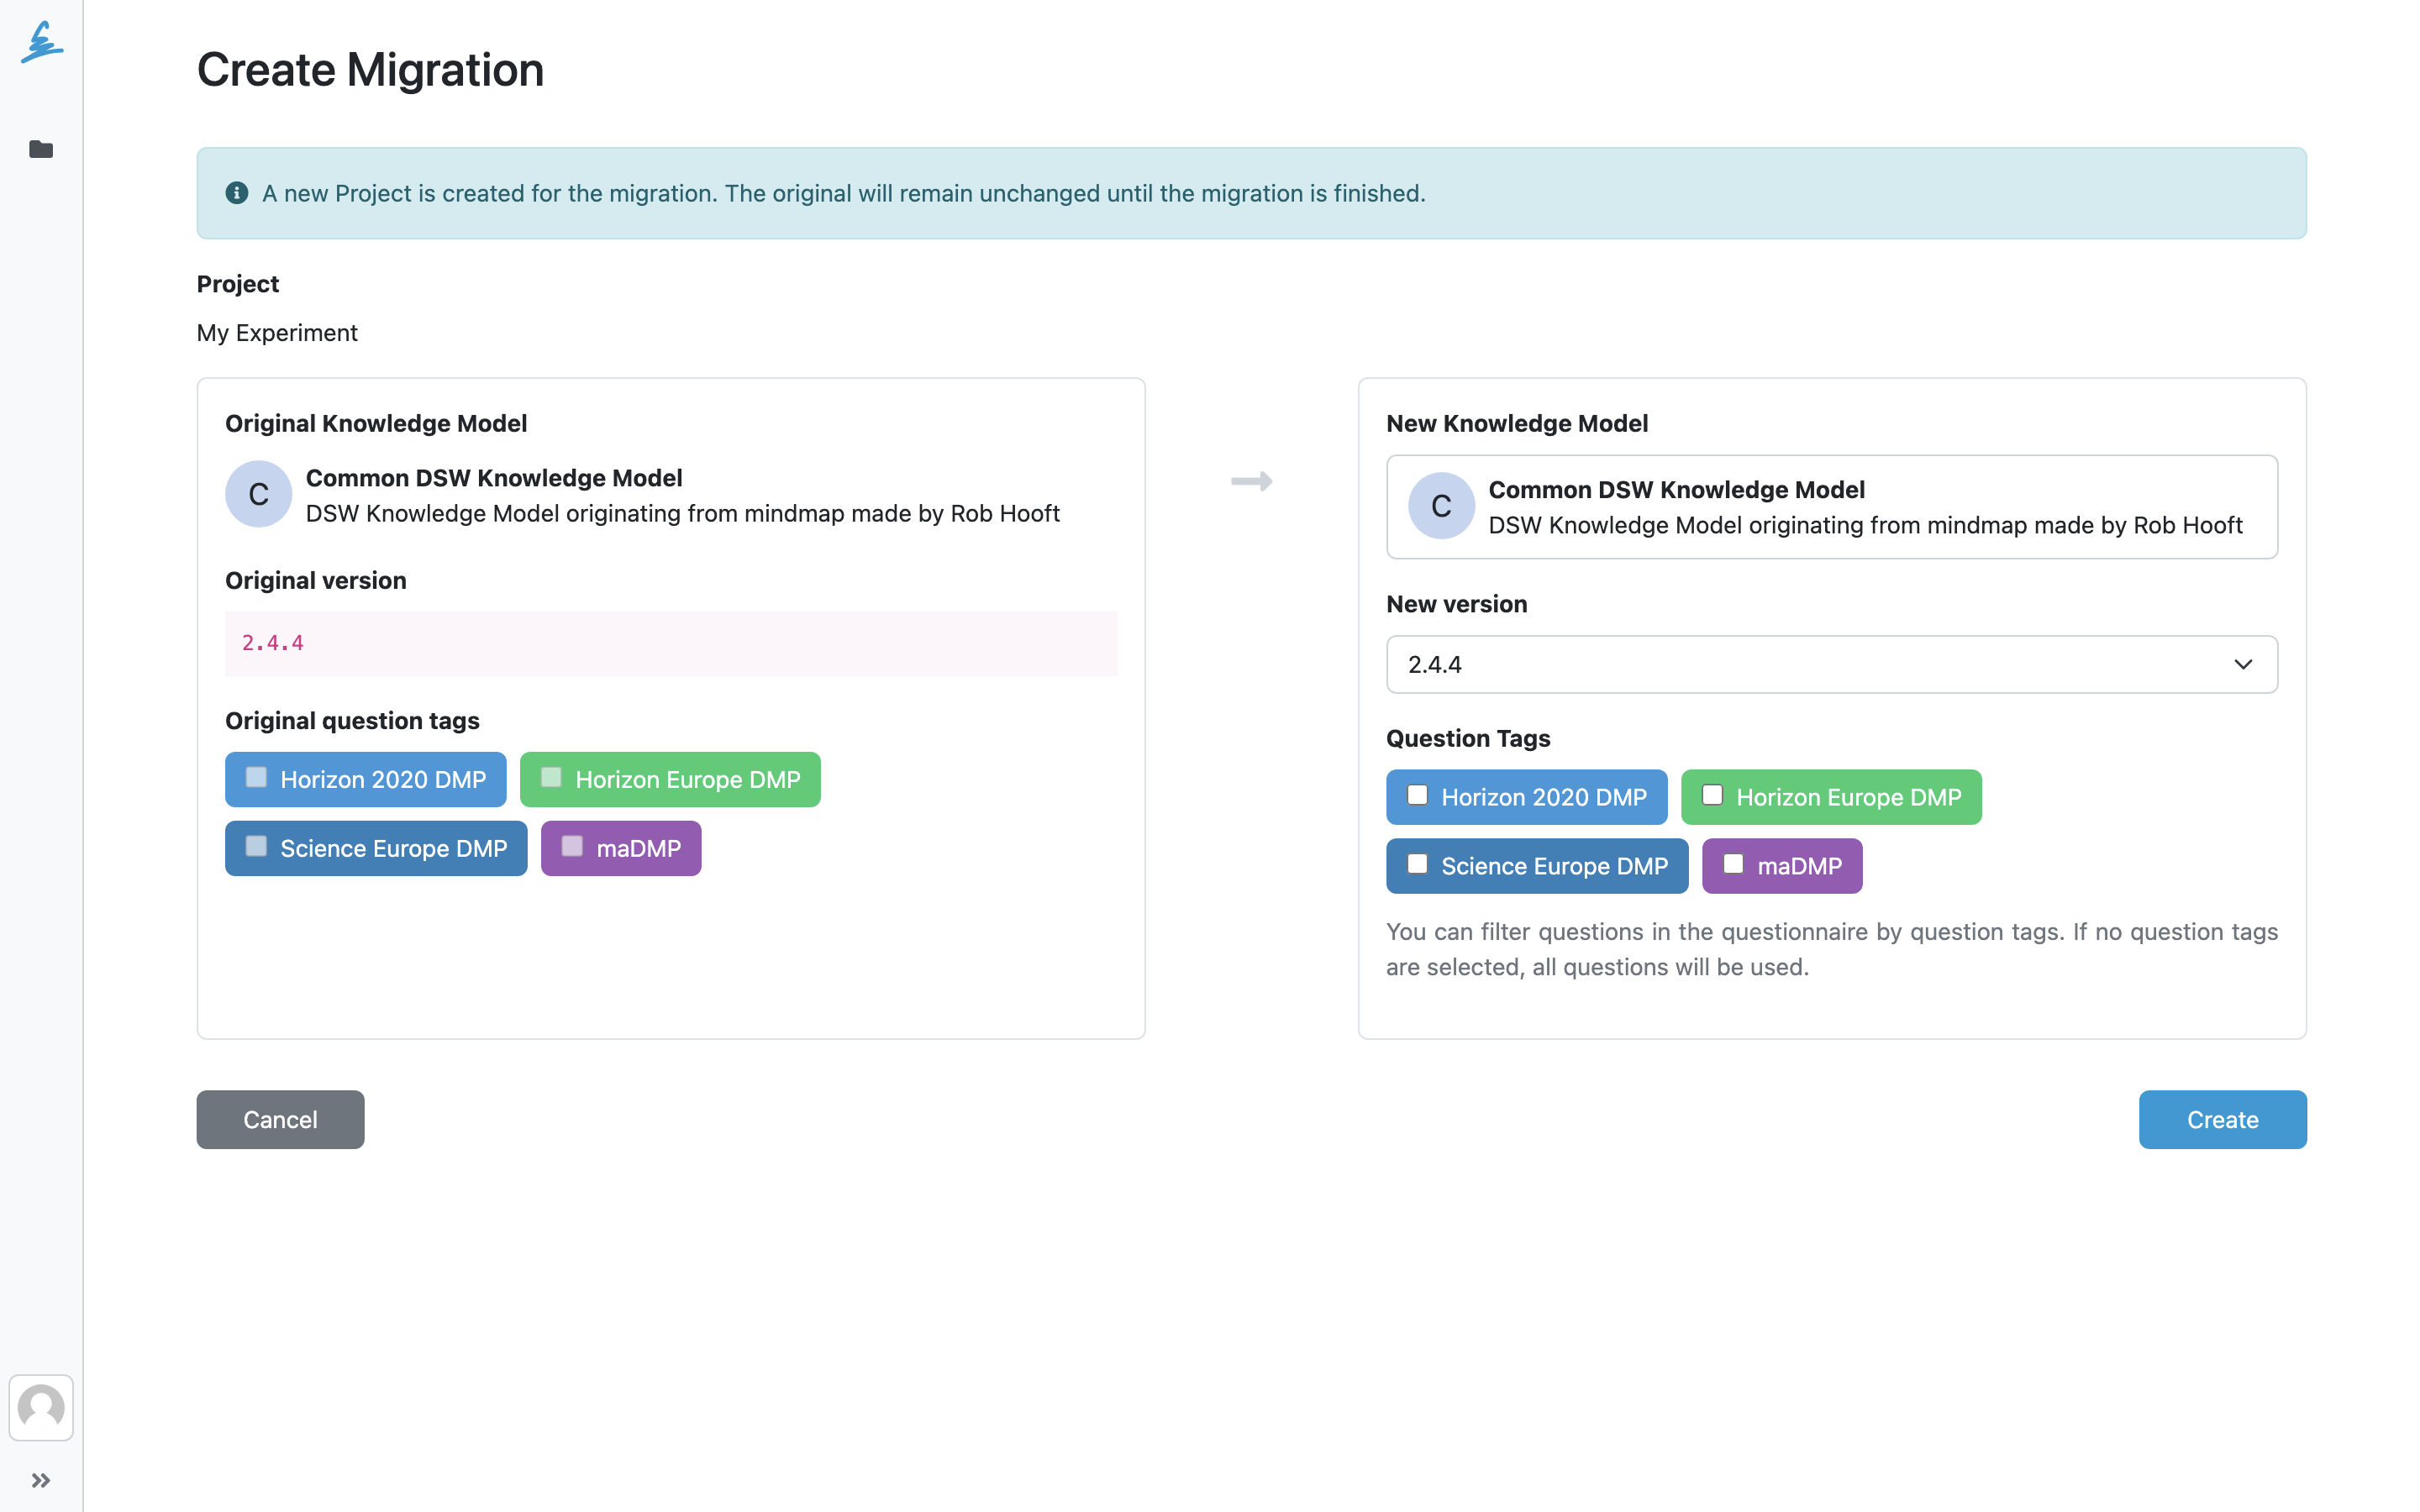The width and height of the screenshot is (2420, 1512).
Task: Click the Original version label
Action: pyautogui.click(x=316, y=581)
